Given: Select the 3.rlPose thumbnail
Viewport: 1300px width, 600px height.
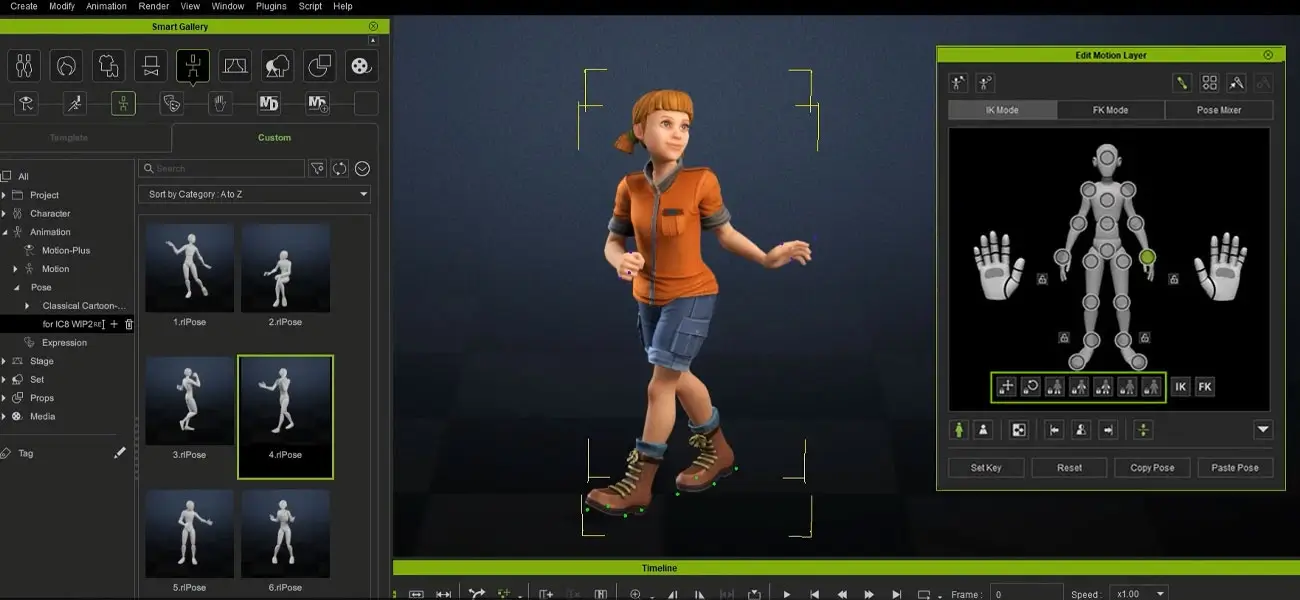Looking at the screenshot, I should (189, 400).
